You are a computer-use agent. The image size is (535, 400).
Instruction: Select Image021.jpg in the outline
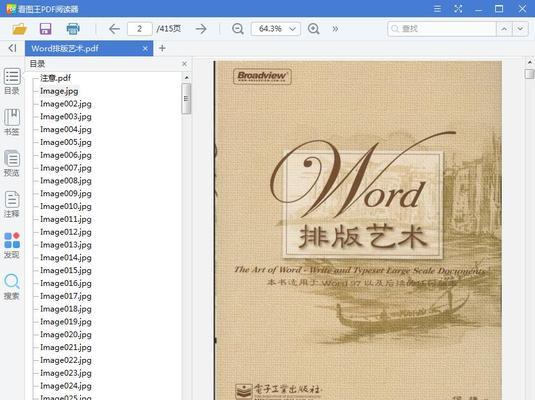pyautogui.click(x=66, y=347)
